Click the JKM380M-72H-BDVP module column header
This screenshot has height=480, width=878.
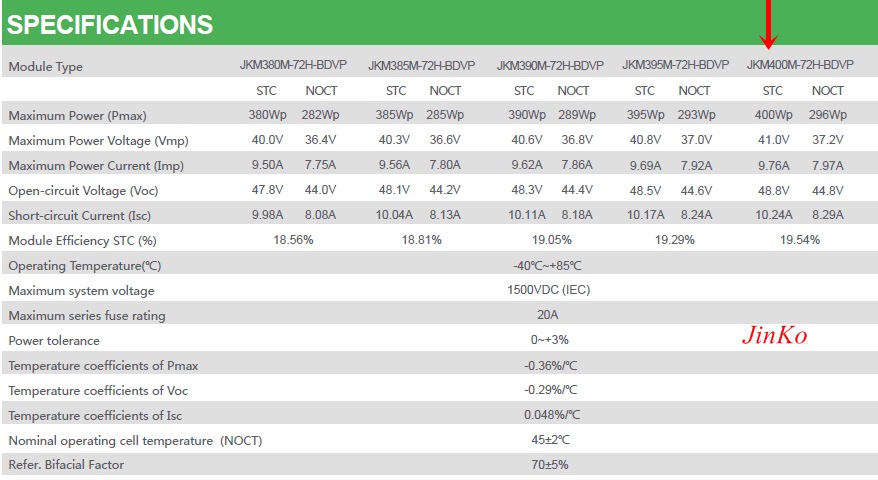click(x=293, y=65)
